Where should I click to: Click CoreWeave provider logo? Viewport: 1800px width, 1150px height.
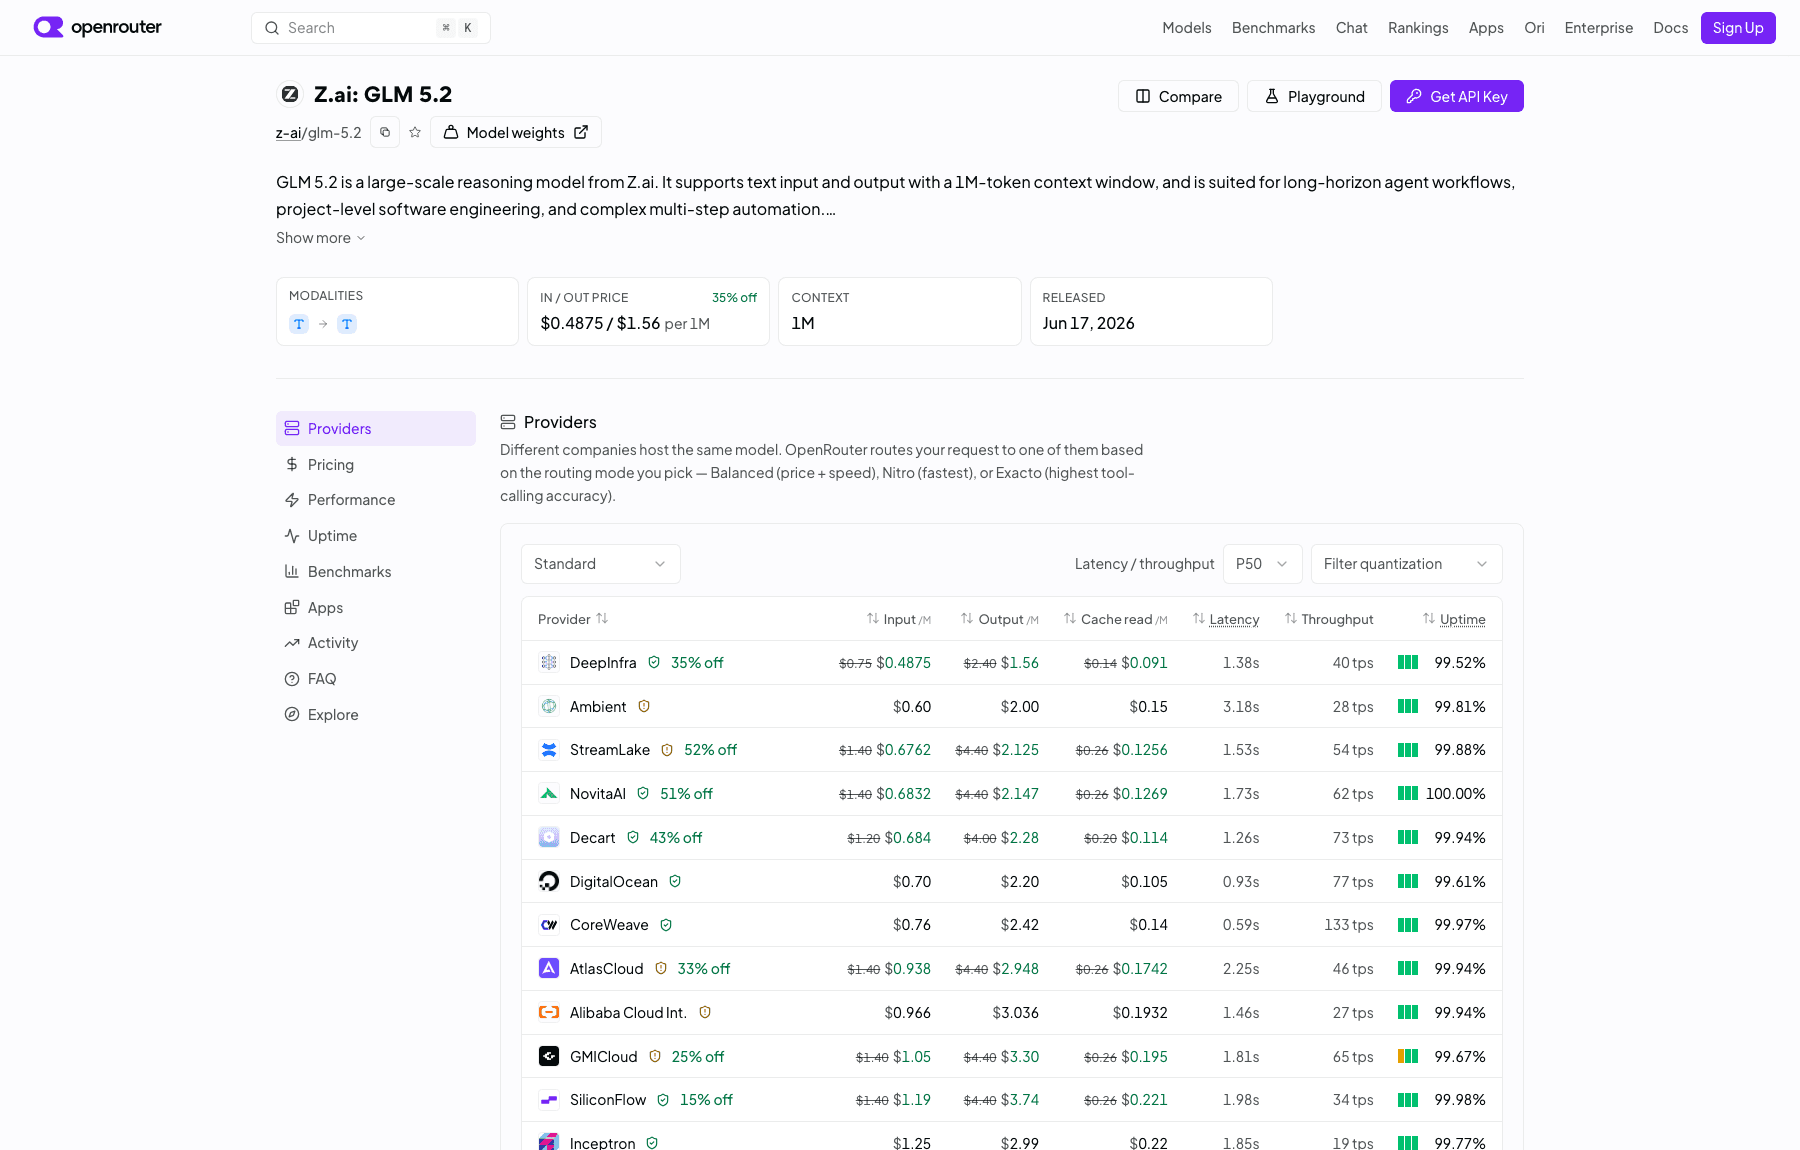point(549,925)
